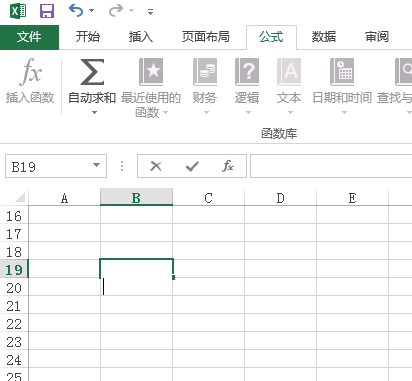Click inside the Name Box showing B19
412x381 pixels.
coord(48,166)
